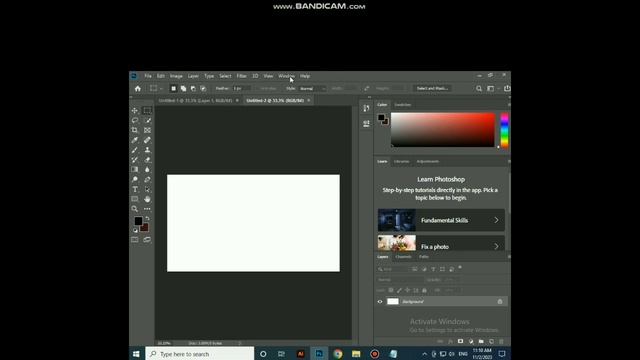The image size is (640, 360).
Task: Expand the Fundamental Skills chevron
Action: coord(496,220)
